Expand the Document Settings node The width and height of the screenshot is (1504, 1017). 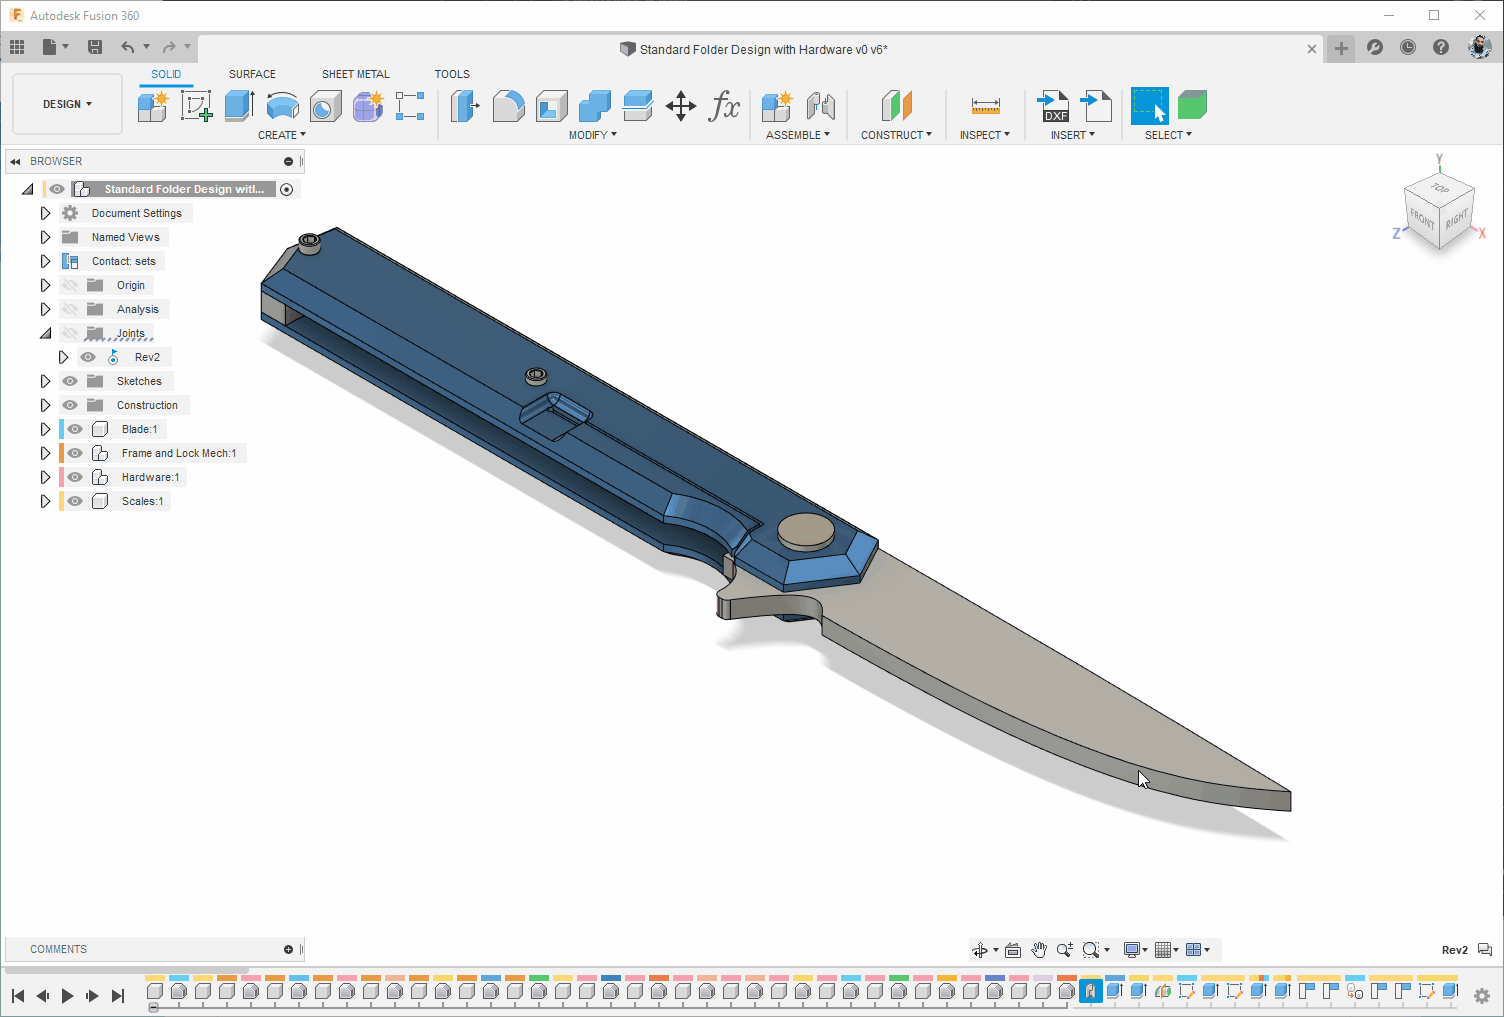(x=45, y=213)
